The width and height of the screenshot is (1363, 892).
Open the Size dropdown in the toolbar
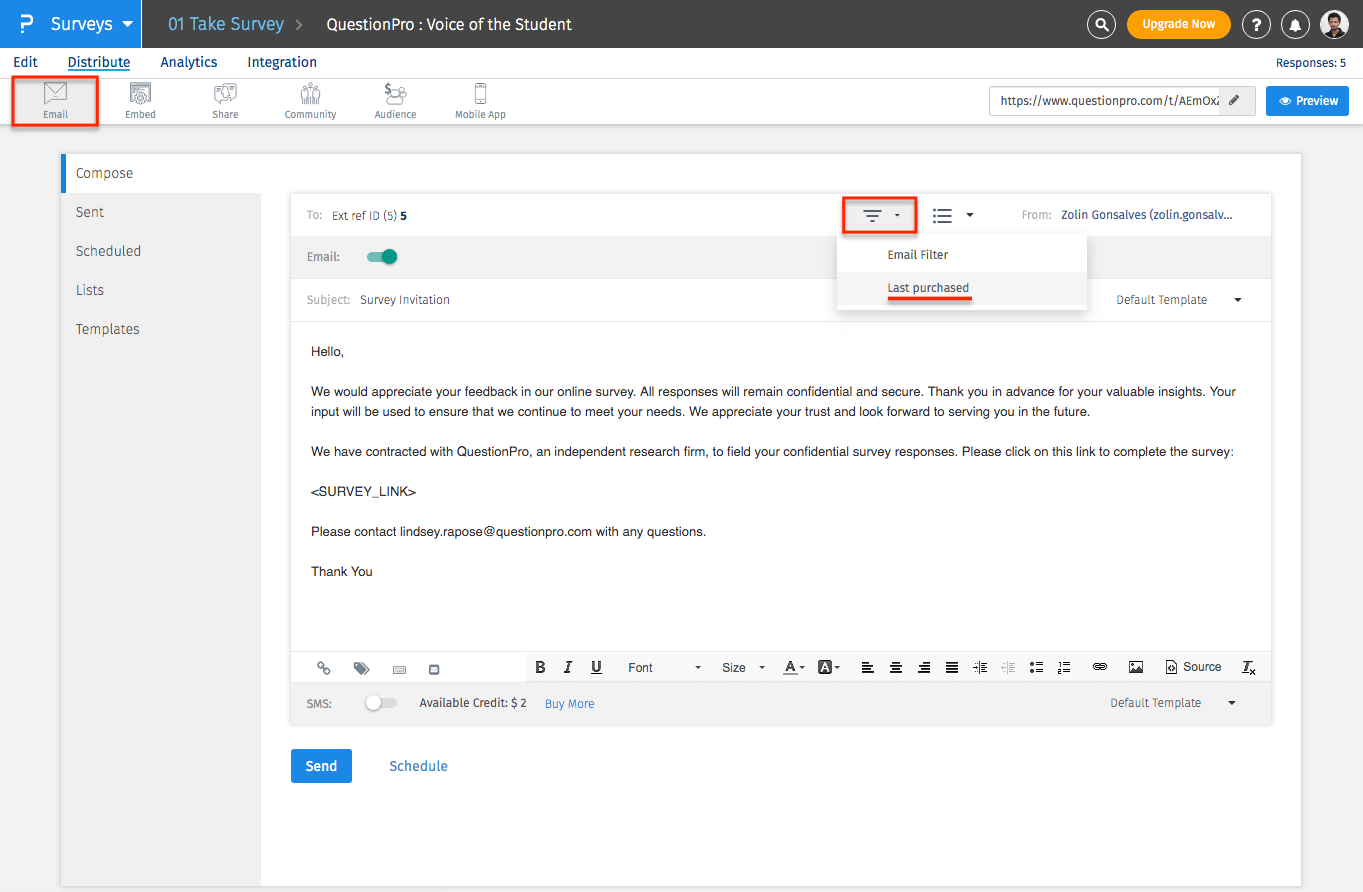click(x=743, y=667)
